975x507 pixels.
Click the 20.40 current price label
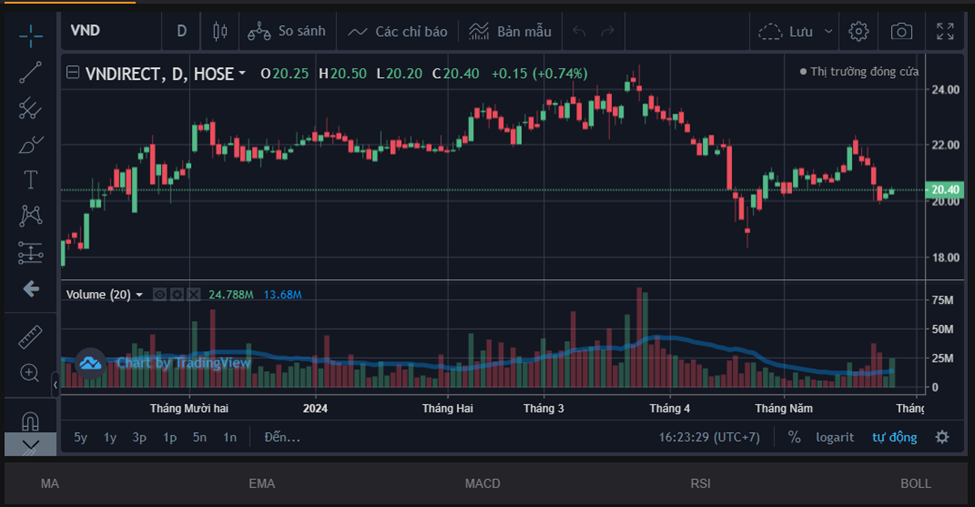[x=945, y=190]
